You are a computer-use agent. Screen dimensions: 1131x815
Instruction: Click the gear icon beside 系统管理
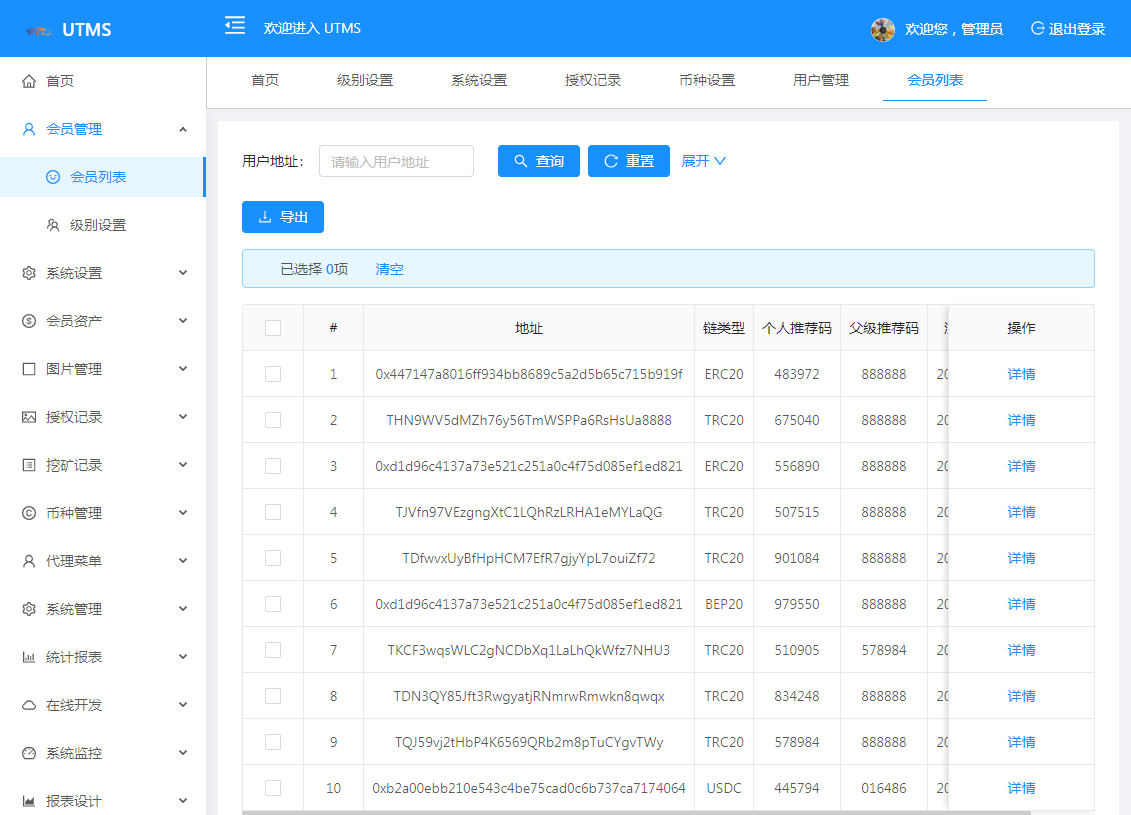click(29, 609)
